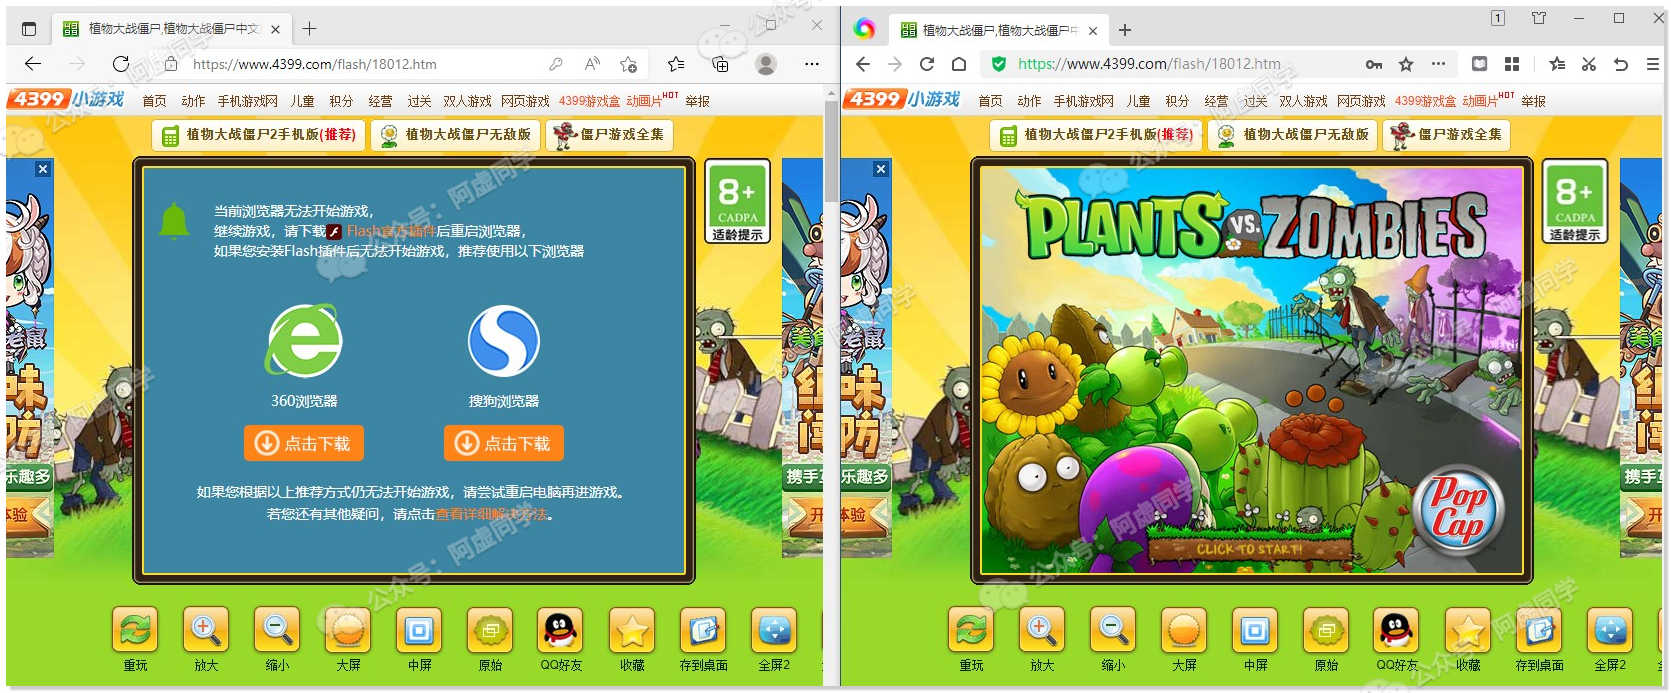Click the 360 browser logo in right window

[864, 29]
